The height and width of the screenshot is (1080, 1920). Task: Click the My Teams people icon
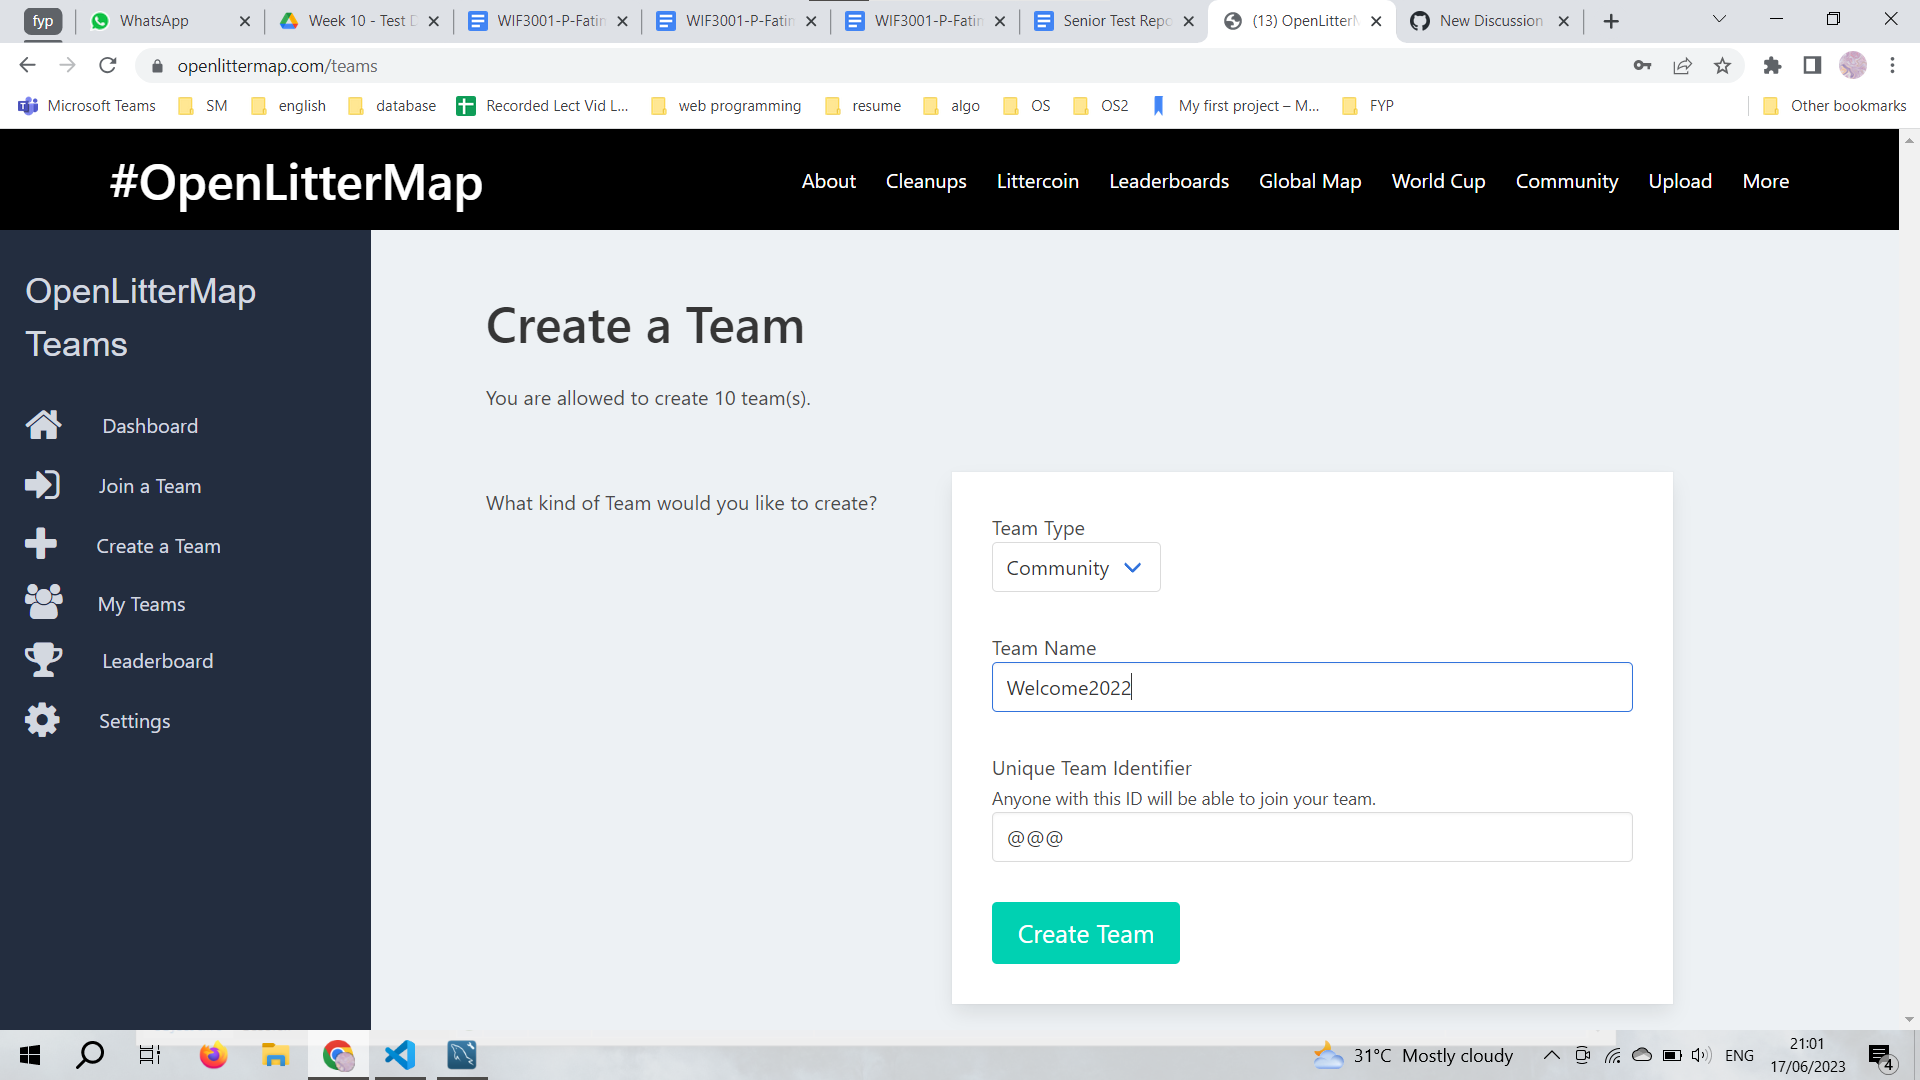pyautogui.click(x=43, y=602)
